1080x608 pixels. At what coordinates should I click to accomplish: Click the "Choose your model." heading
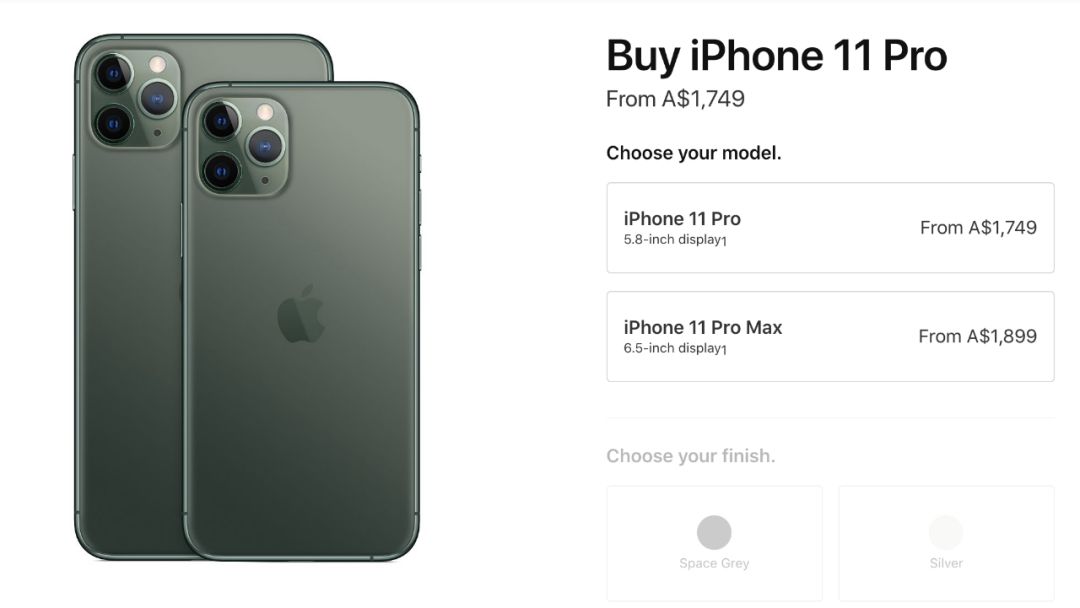click(694, 153)
